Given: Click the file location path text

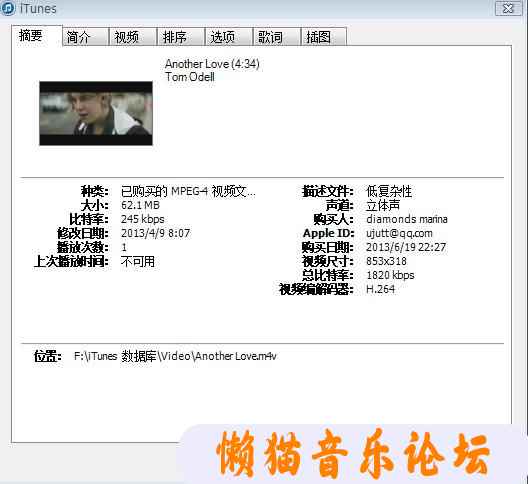Looking at the screenshot, I should [175, 356].
